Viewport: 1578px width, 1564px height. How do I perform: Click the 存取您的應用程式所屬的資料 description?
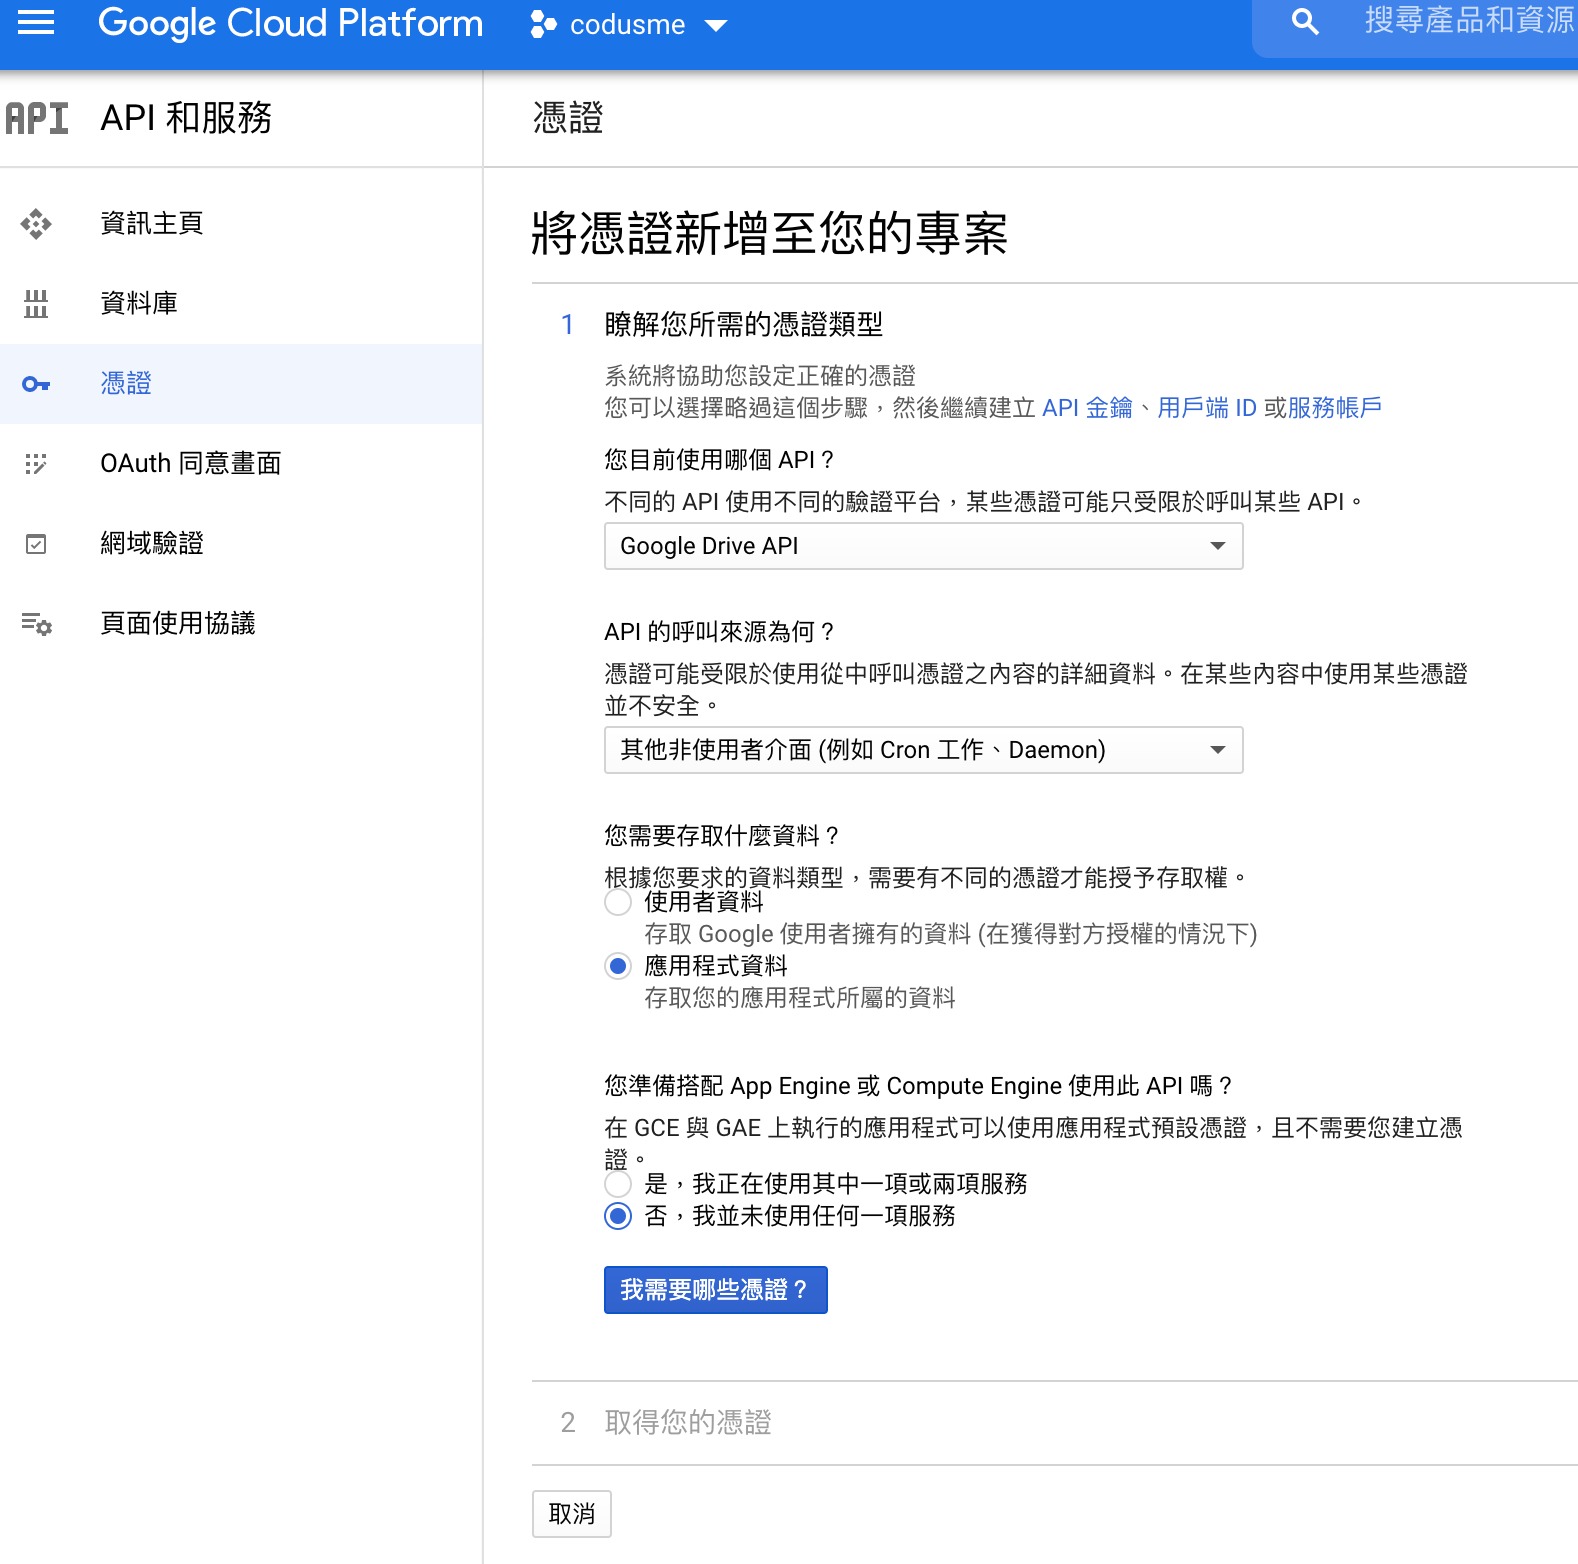(x=800, y=998)
